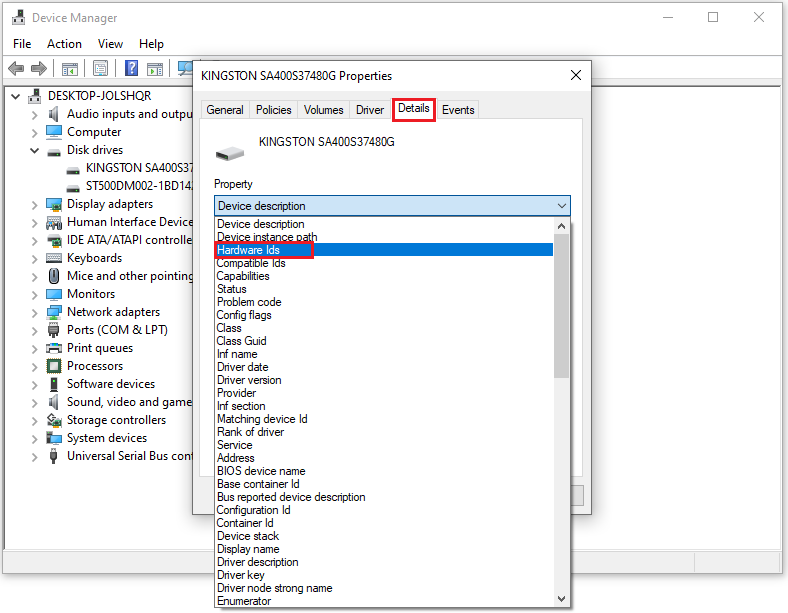Expand the Audio inputs and outputs node
This screenshot has width=788, height=613.
coord(34,115)
